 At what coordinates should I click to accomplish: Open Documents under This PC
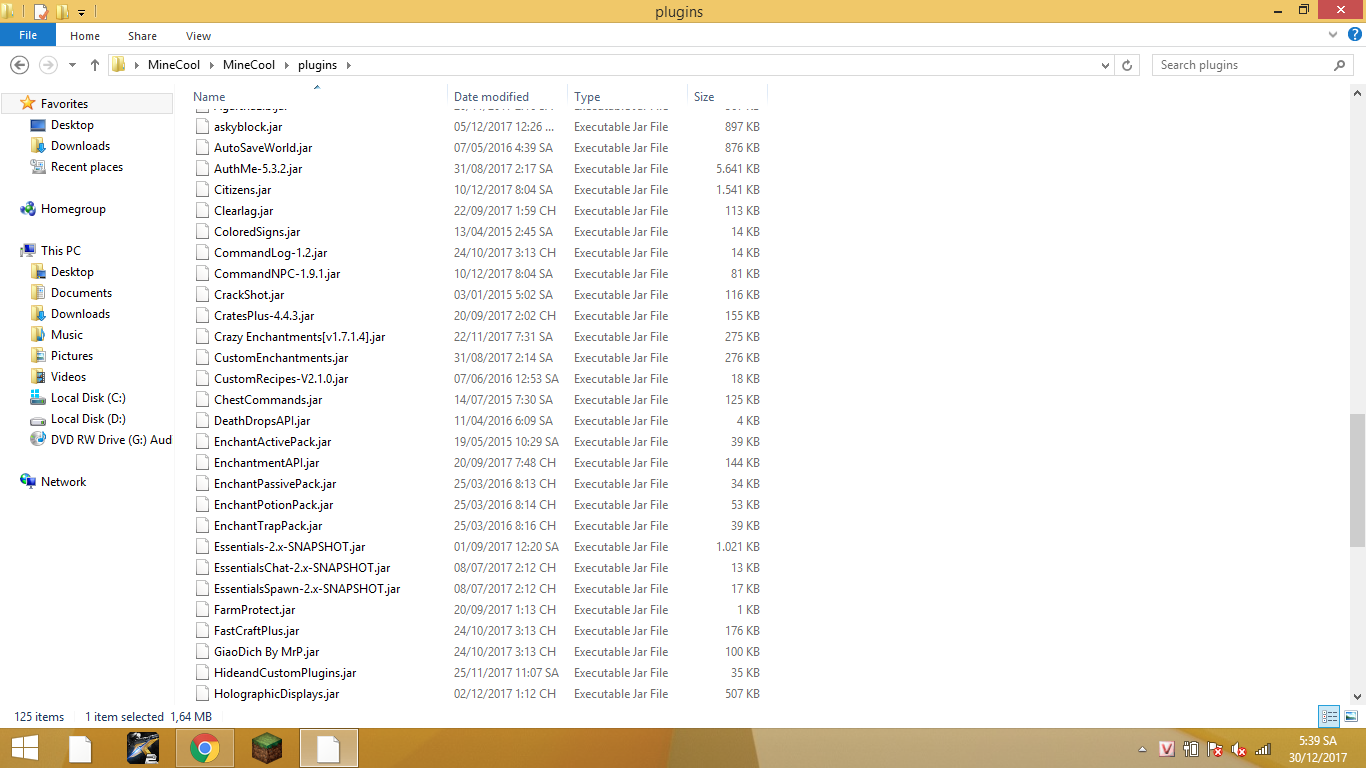tap(81, 293)
